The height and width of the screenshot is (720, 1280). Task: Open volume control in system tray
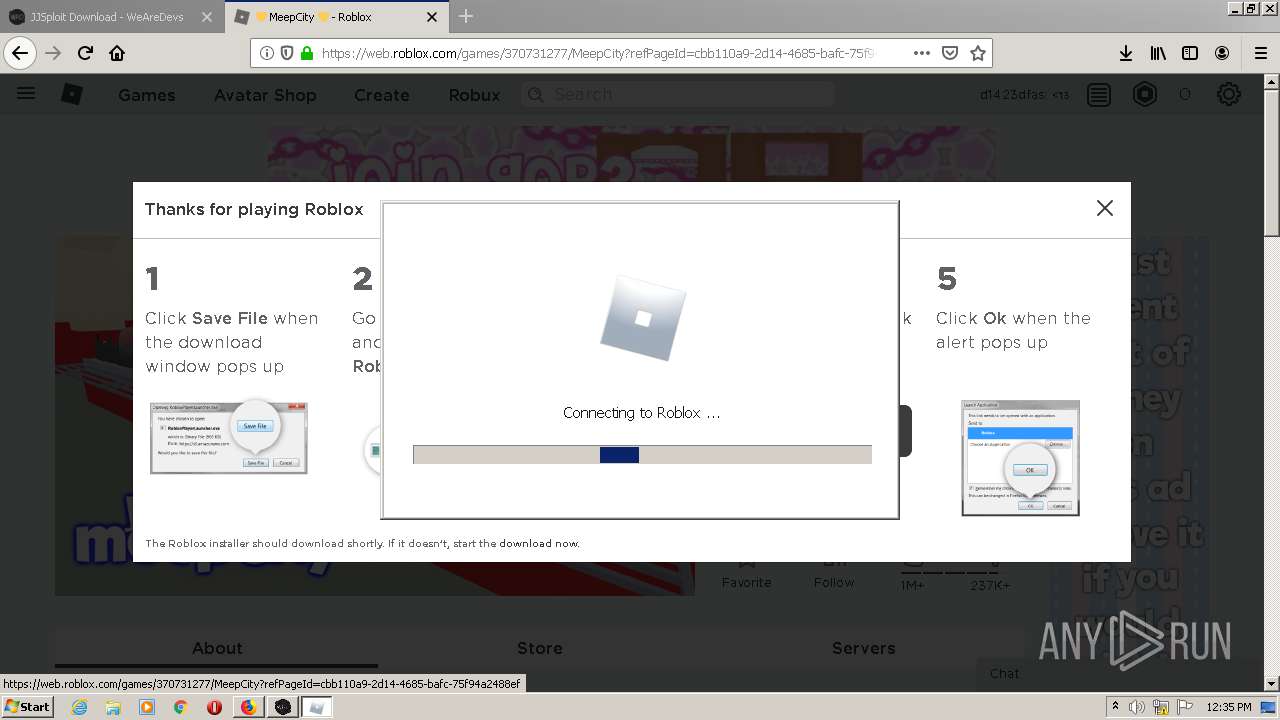click(1137, 707)
